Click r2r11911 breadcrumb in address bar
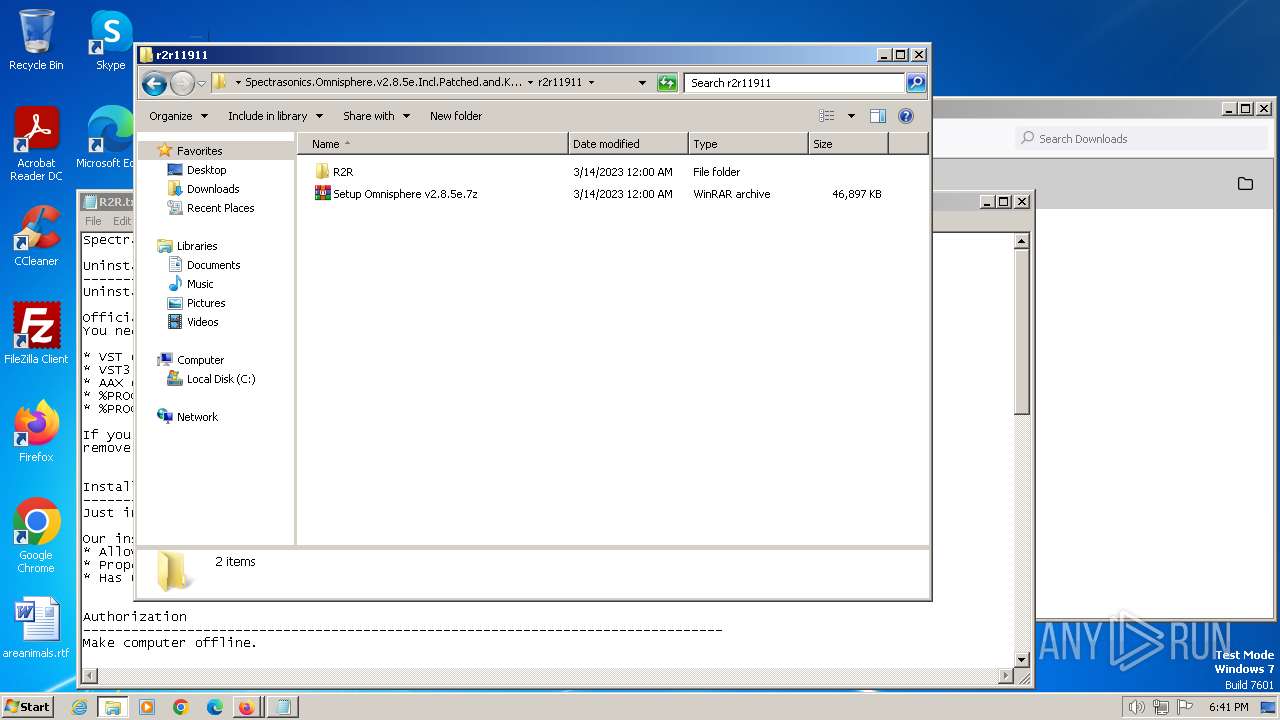The height and width of the screenshot is (720, 1280). point(560,83)
